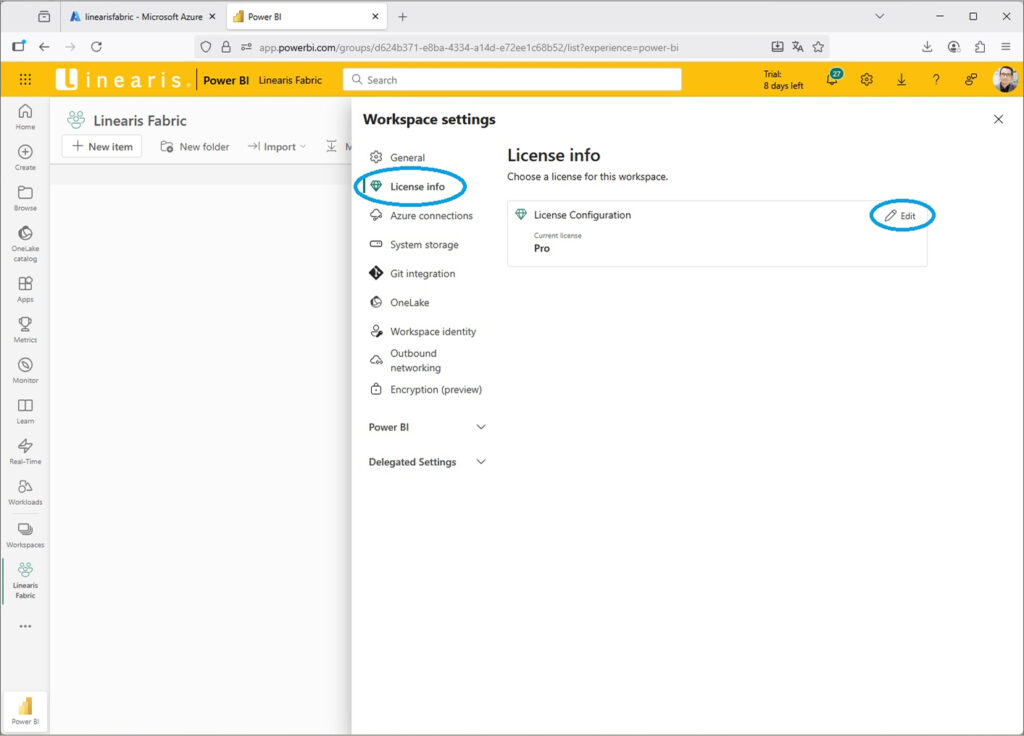The width and height of the screenshot is (1024, 736).
Task: Click the Trial 8 days left indicator
Action: (783, 80)
